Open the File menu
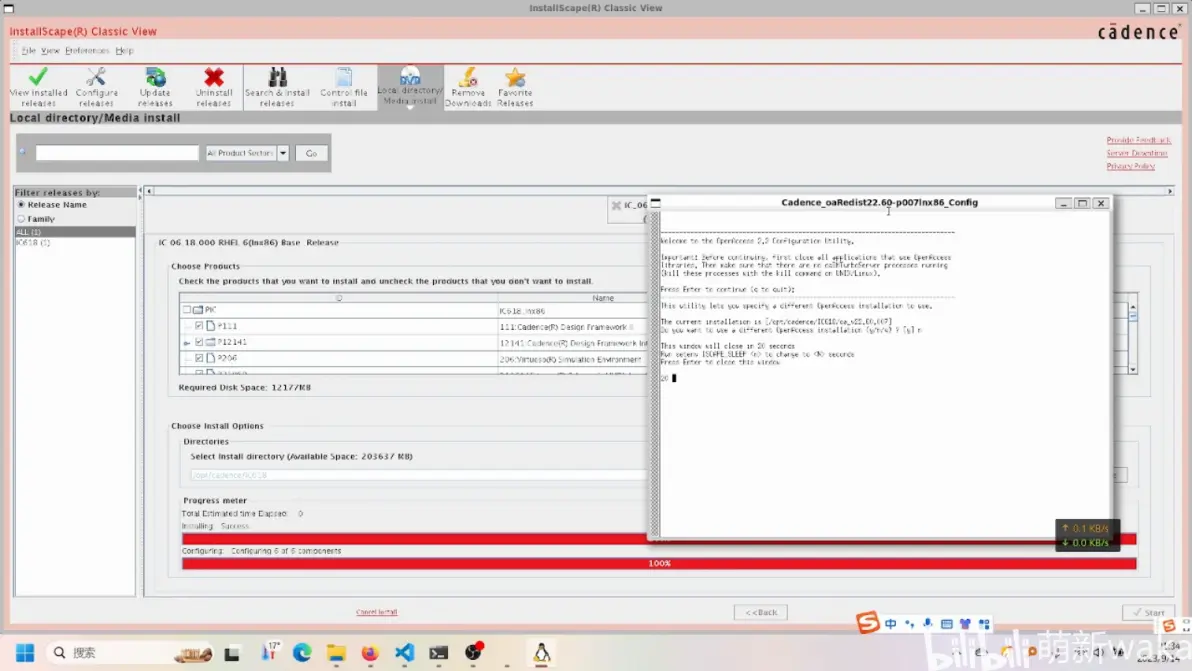This screenshot has width=1192, height=671. click(28, 50)
